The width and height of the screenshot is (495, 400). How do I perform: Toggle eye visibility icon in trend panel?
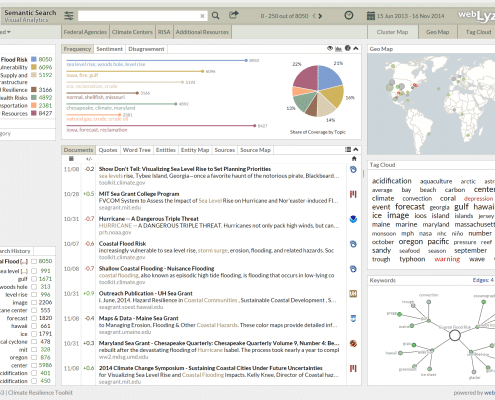coord(330,48)
